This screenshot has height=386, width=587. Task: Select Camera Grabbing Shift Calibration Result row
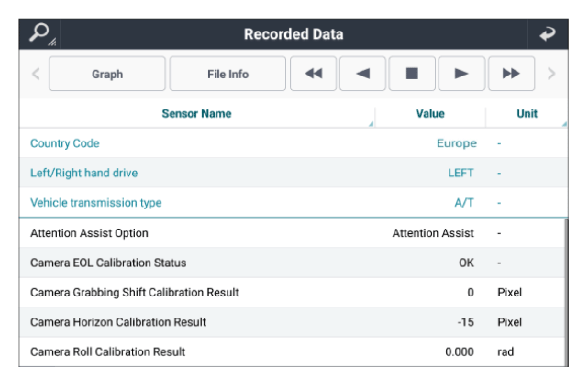pyautogui.click(x=292, y=292)
